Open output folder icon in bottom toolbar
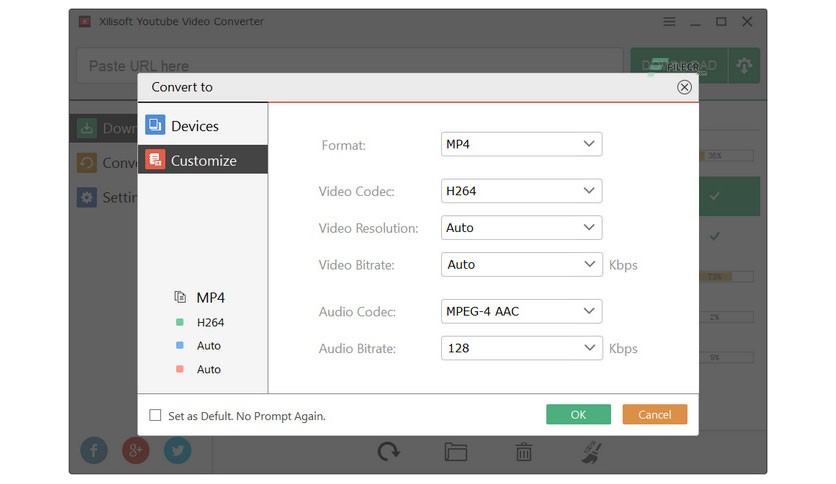 tap(456, 452)
